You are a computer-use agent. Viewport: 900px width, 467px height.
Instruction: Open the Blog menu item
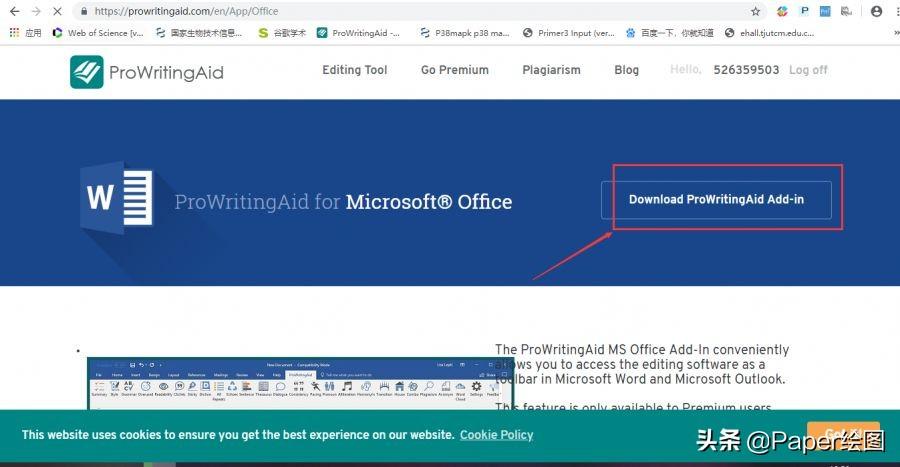pyautogui.click(x=626, y=70)
